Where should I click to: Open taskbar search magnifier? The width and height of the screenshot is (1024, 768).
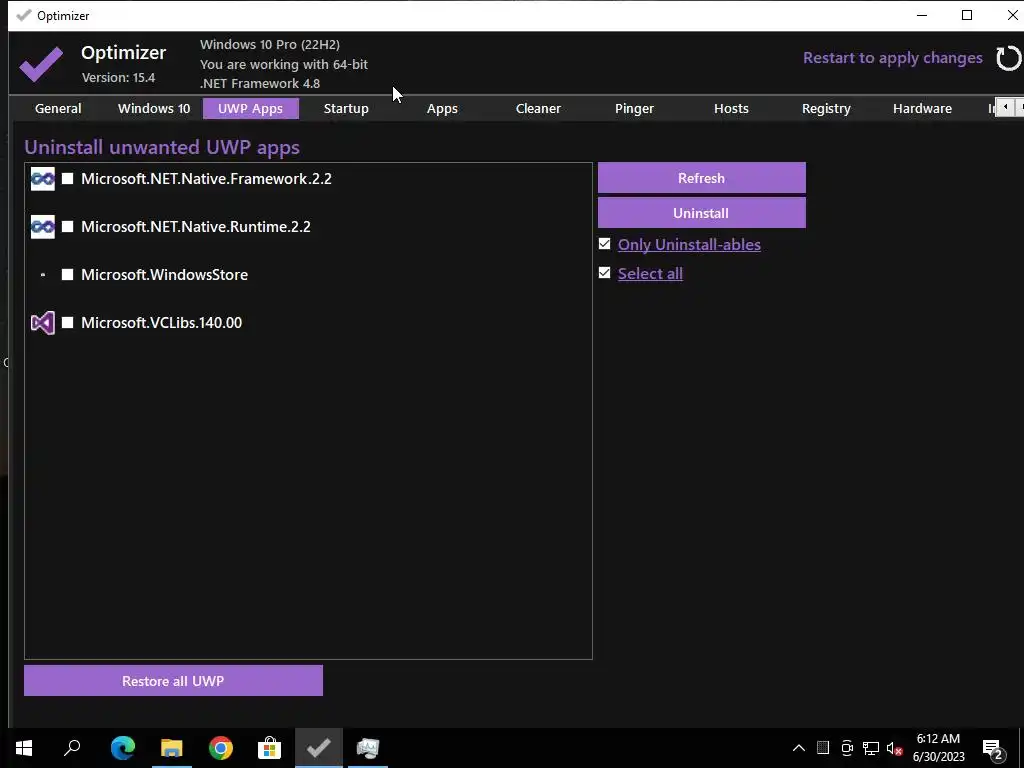(x=72, y=748)
